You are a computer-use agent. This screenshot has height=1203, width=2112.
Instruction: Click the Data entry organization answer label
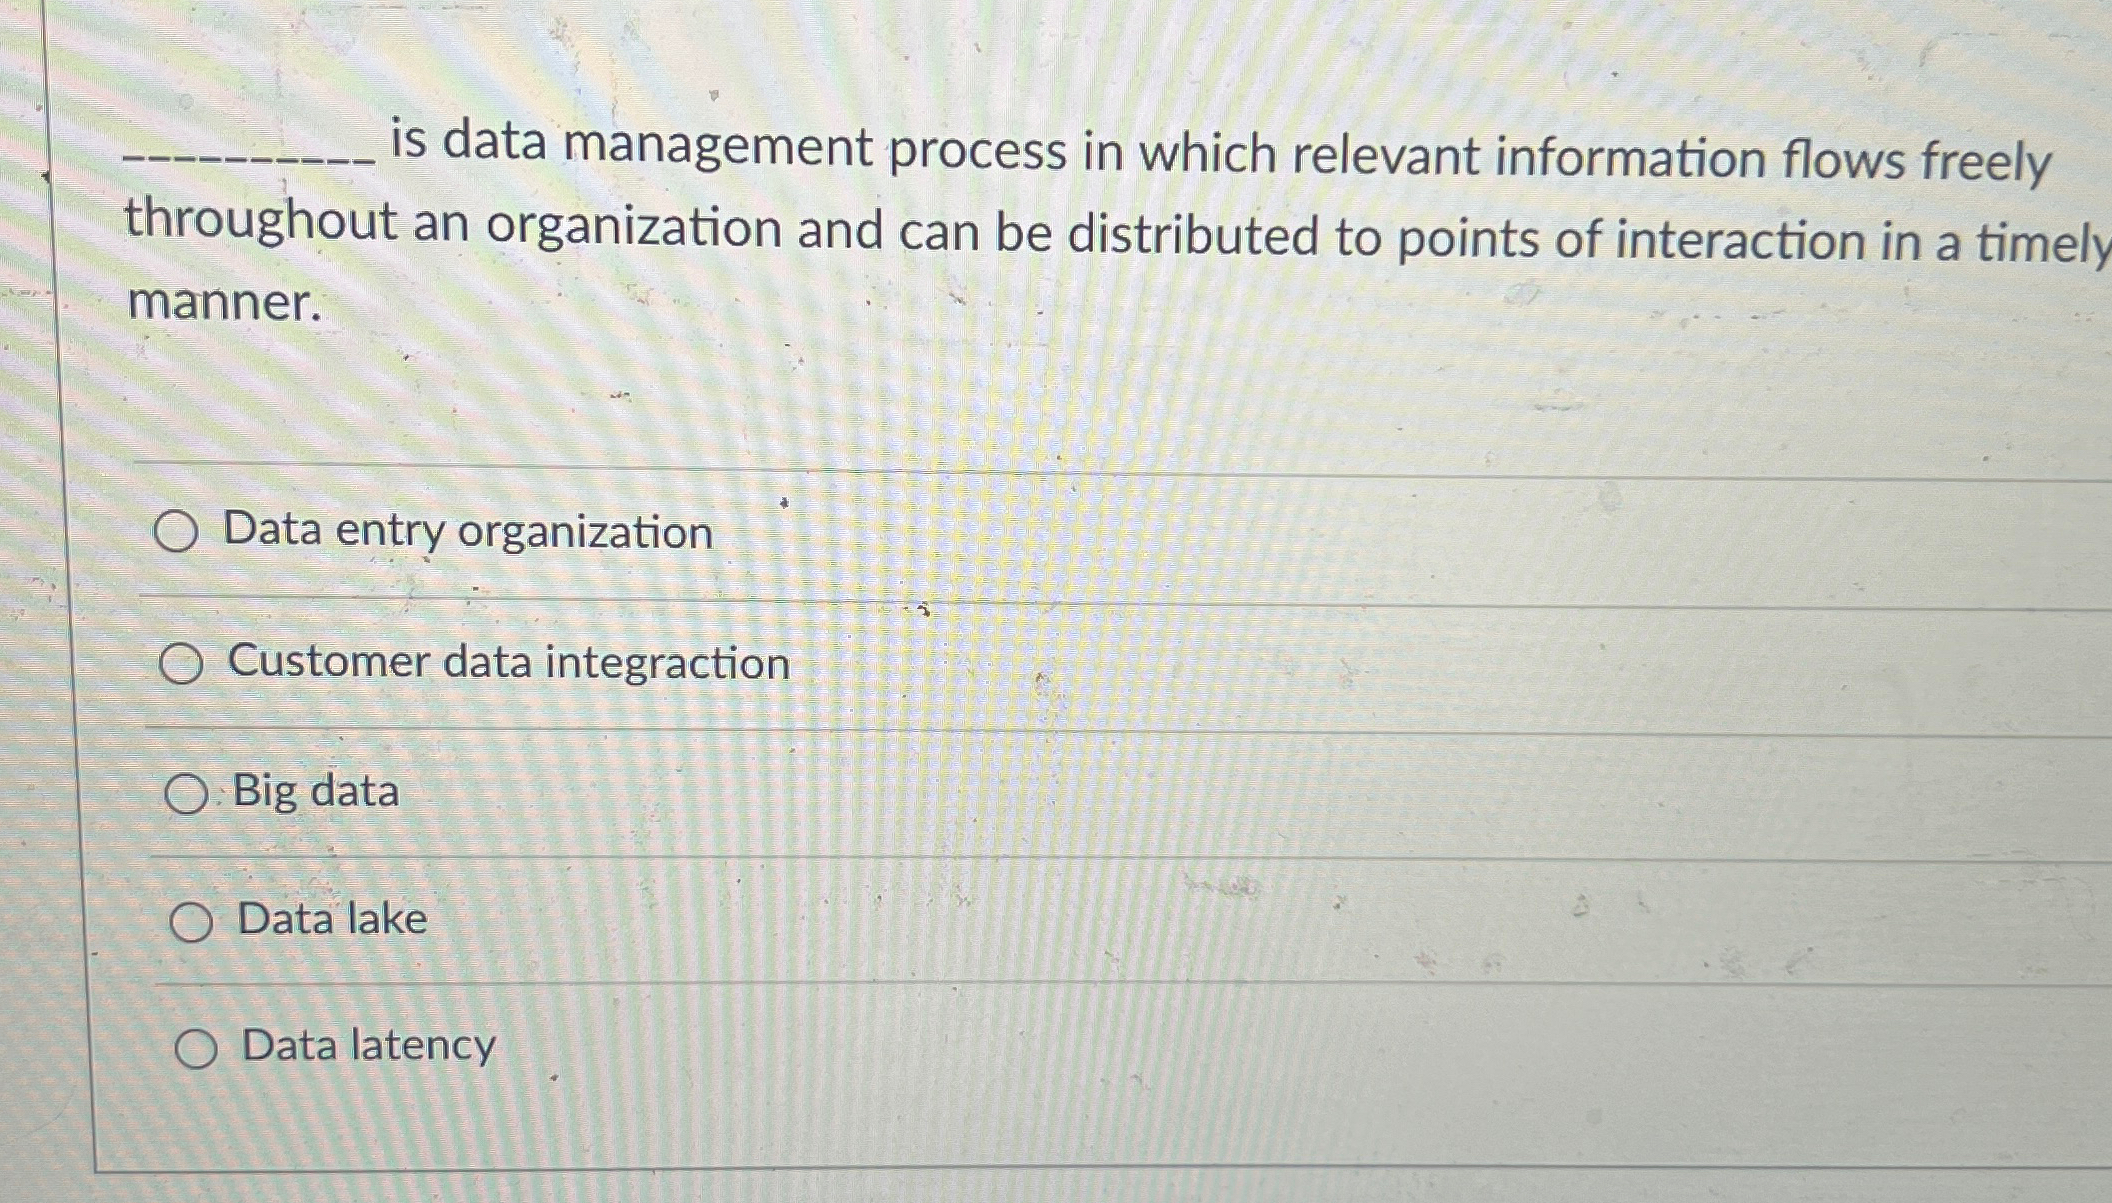(468, 531)
